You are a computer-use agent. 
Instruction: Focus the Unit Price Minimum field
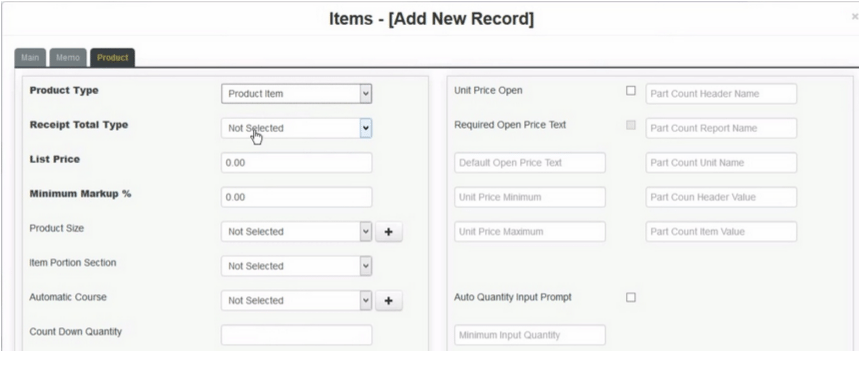pos(530,197)
